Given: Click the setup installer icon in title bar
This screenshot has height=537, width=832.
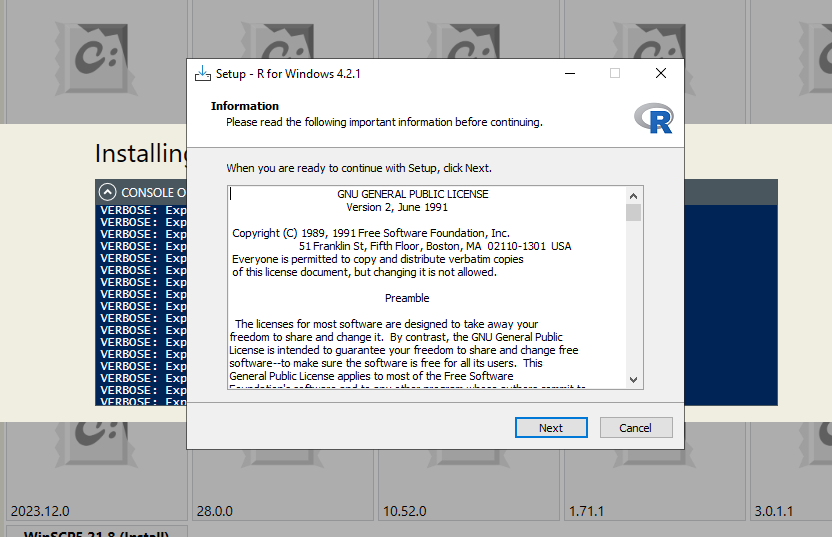Looking at the screenshot, I should click(x=203, y=74).
